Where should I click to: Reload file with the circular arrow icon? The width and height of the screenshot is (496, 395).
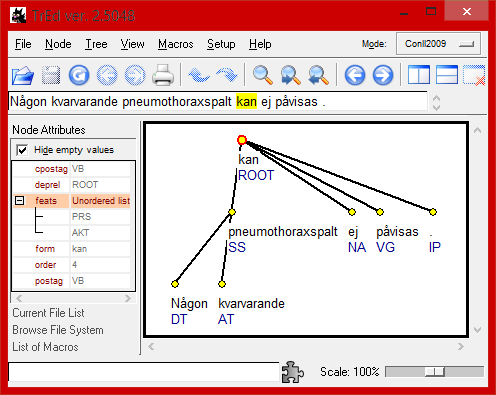point(79,75)
